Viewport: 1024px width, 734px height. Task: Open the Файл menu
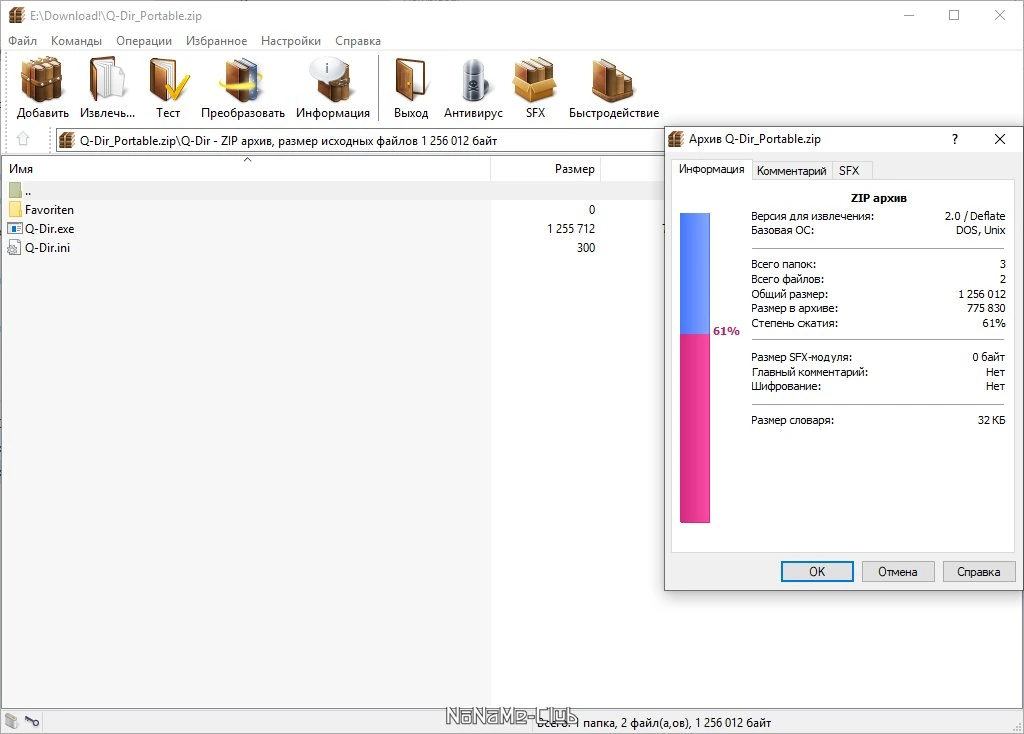22,40
